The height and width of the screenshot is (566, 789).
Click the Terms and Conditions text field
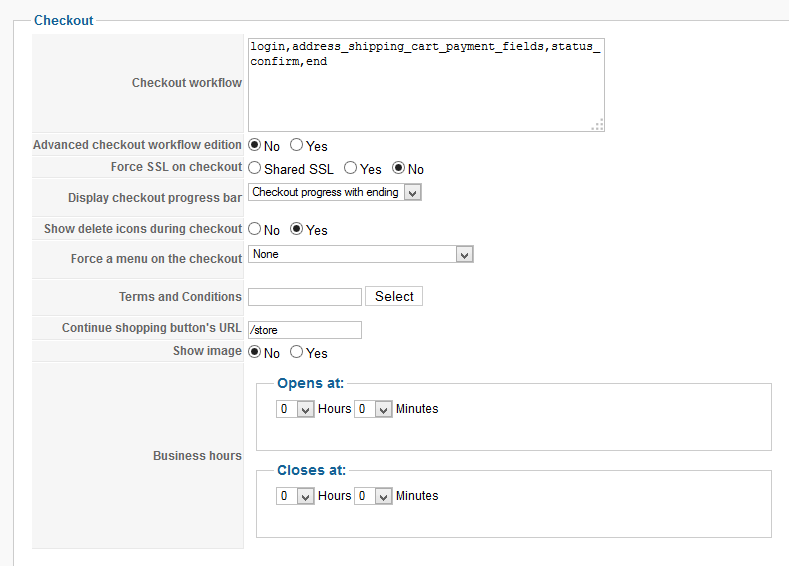pos(305,297)
